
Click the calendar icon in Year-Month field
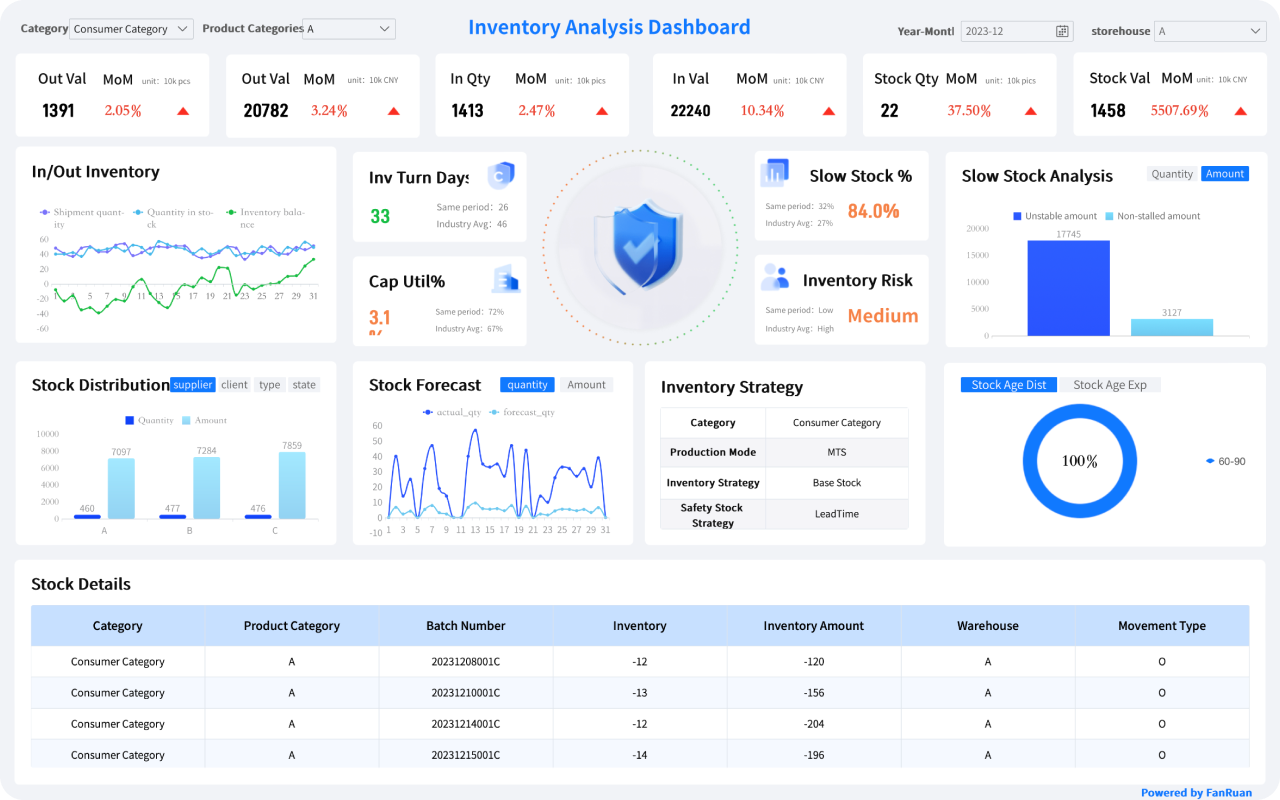[x=1062, y=31]
